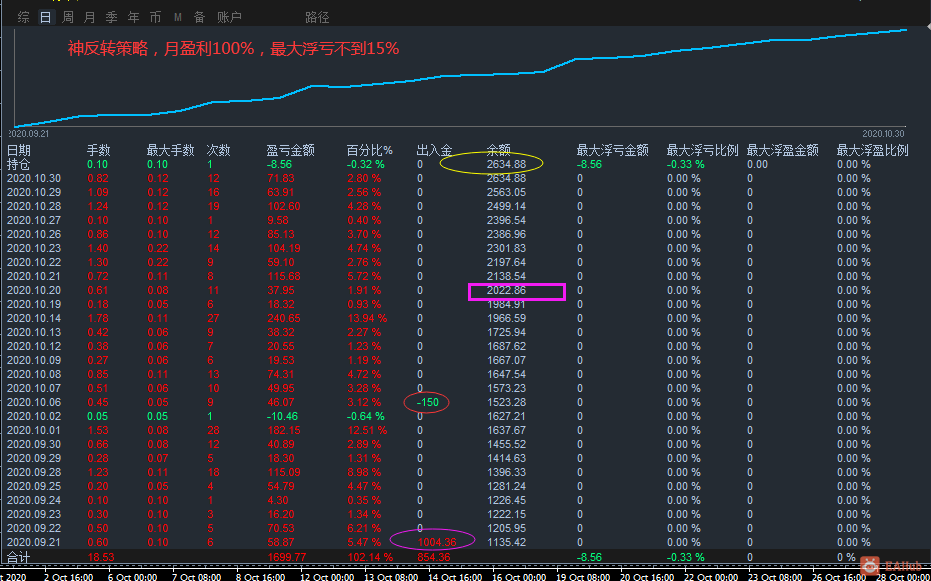The width and height of the screenshot is (931, 581).
Task: Select the 持仓 open positions row
Action: pos(466,164)
